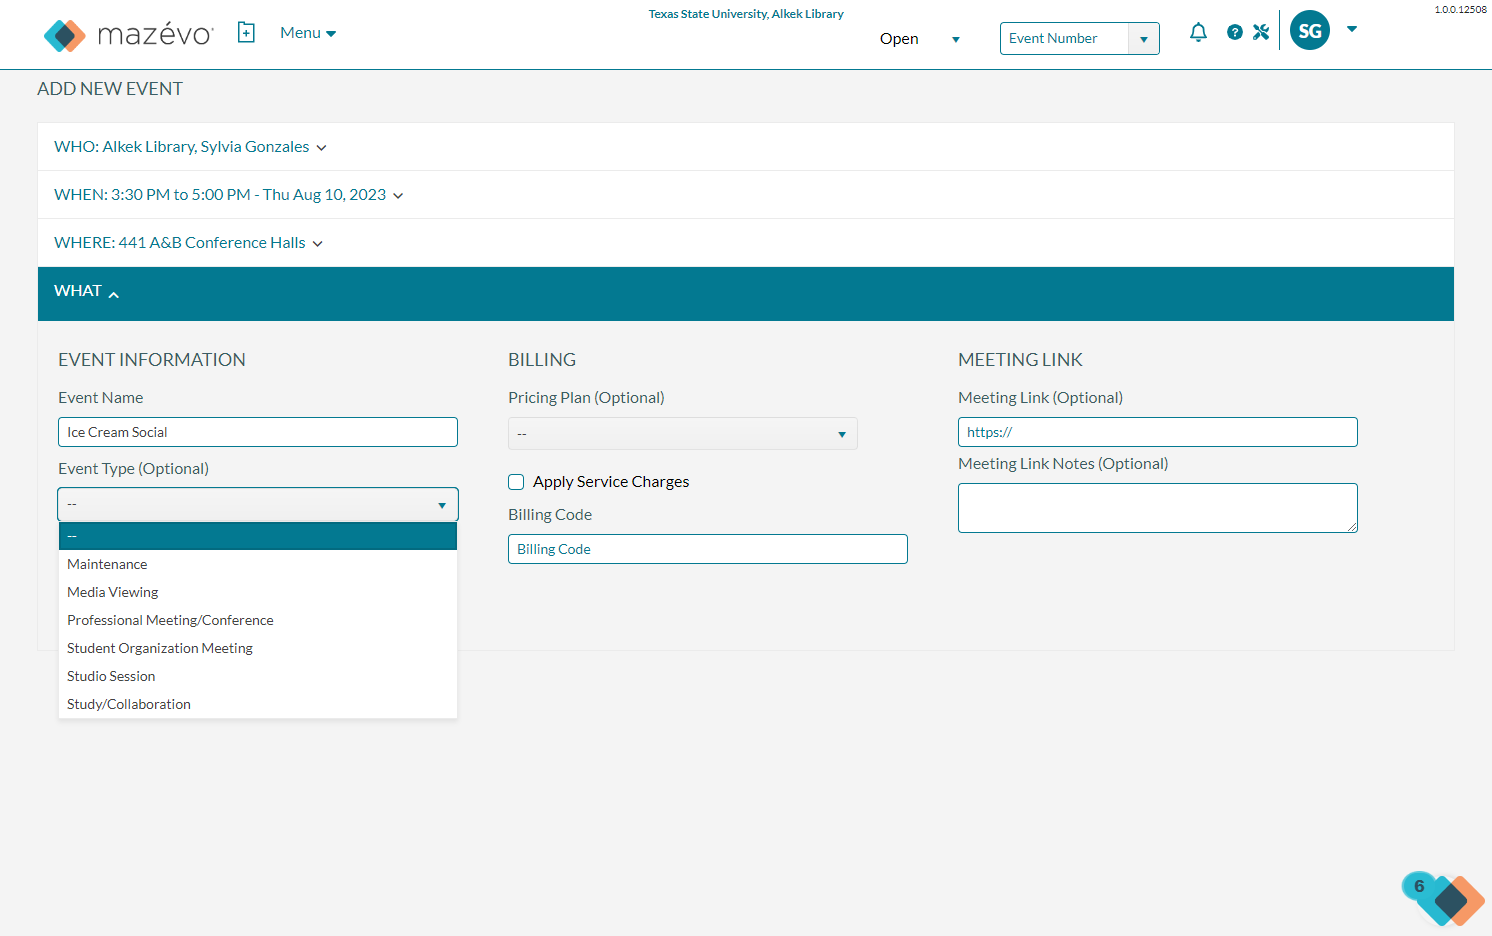Click the Mazévo logo icon
This screenshot has width=1492, height=936.
[x=65, y=35]
